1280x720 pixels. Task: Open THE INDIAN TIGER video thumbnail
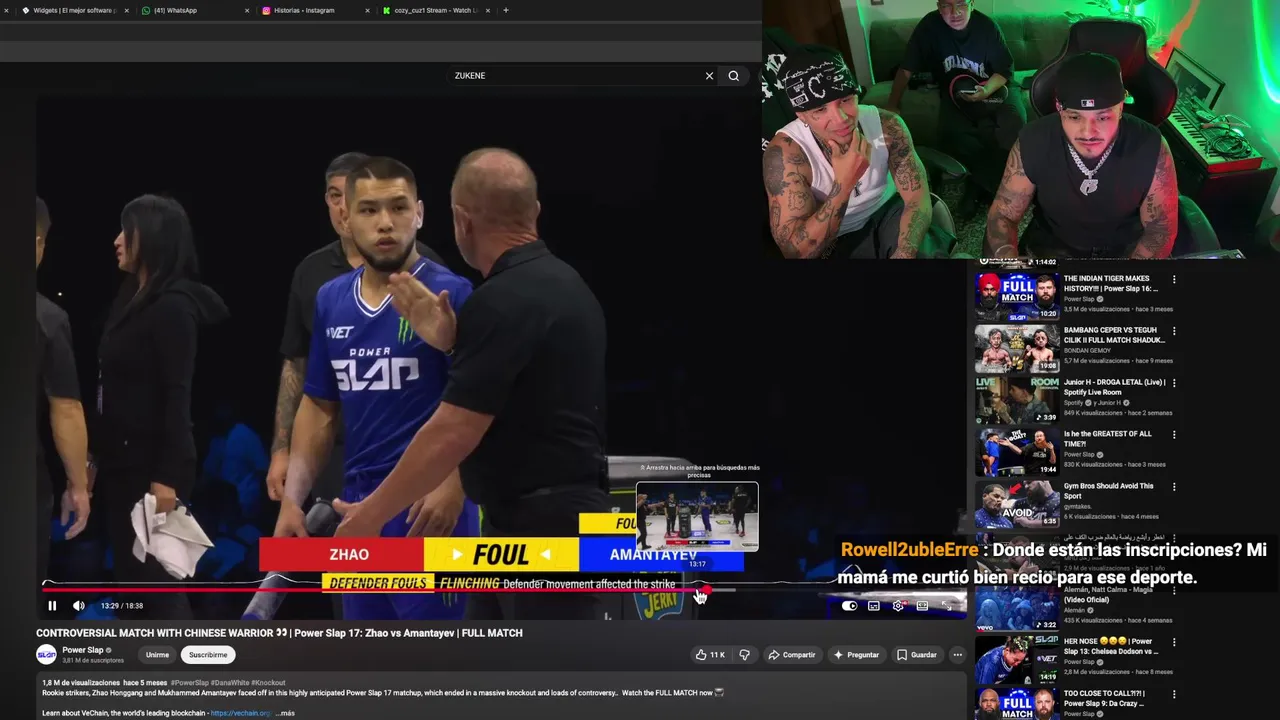click(1017, 296)
